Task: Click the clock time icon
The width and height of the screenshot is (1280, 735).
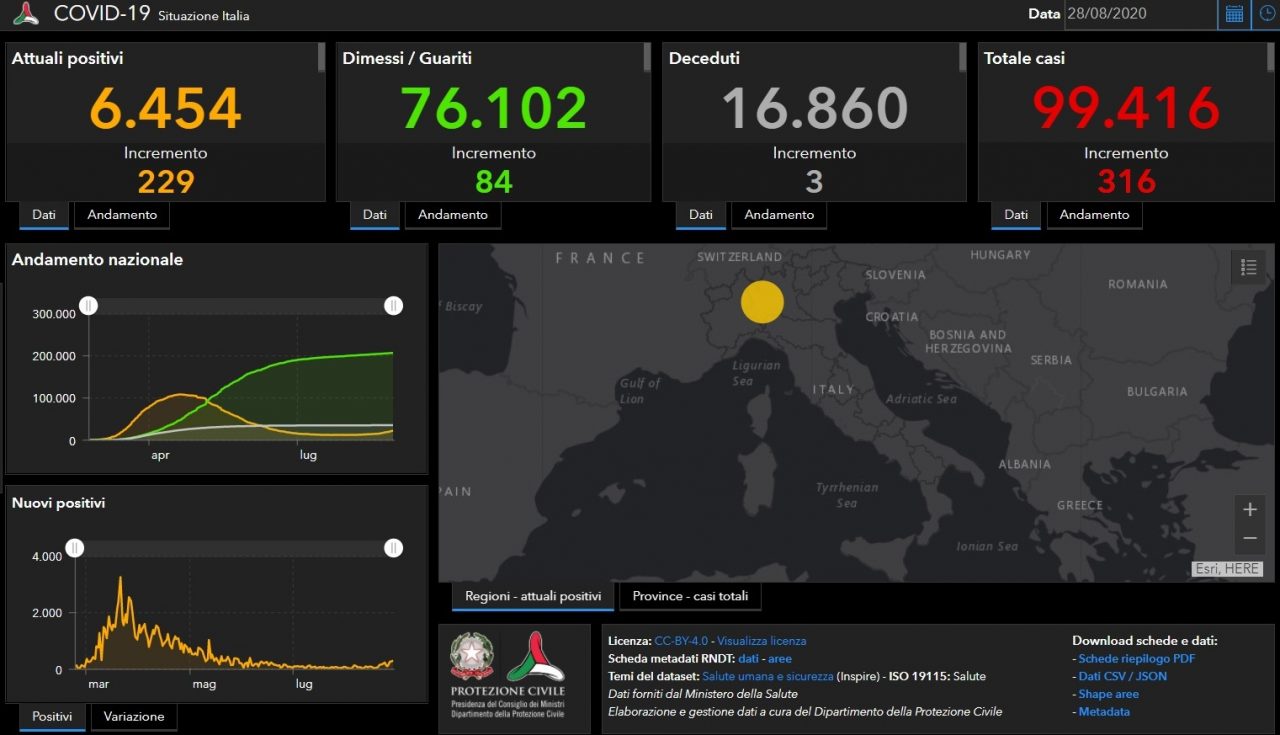Action: coord(1266,14)
